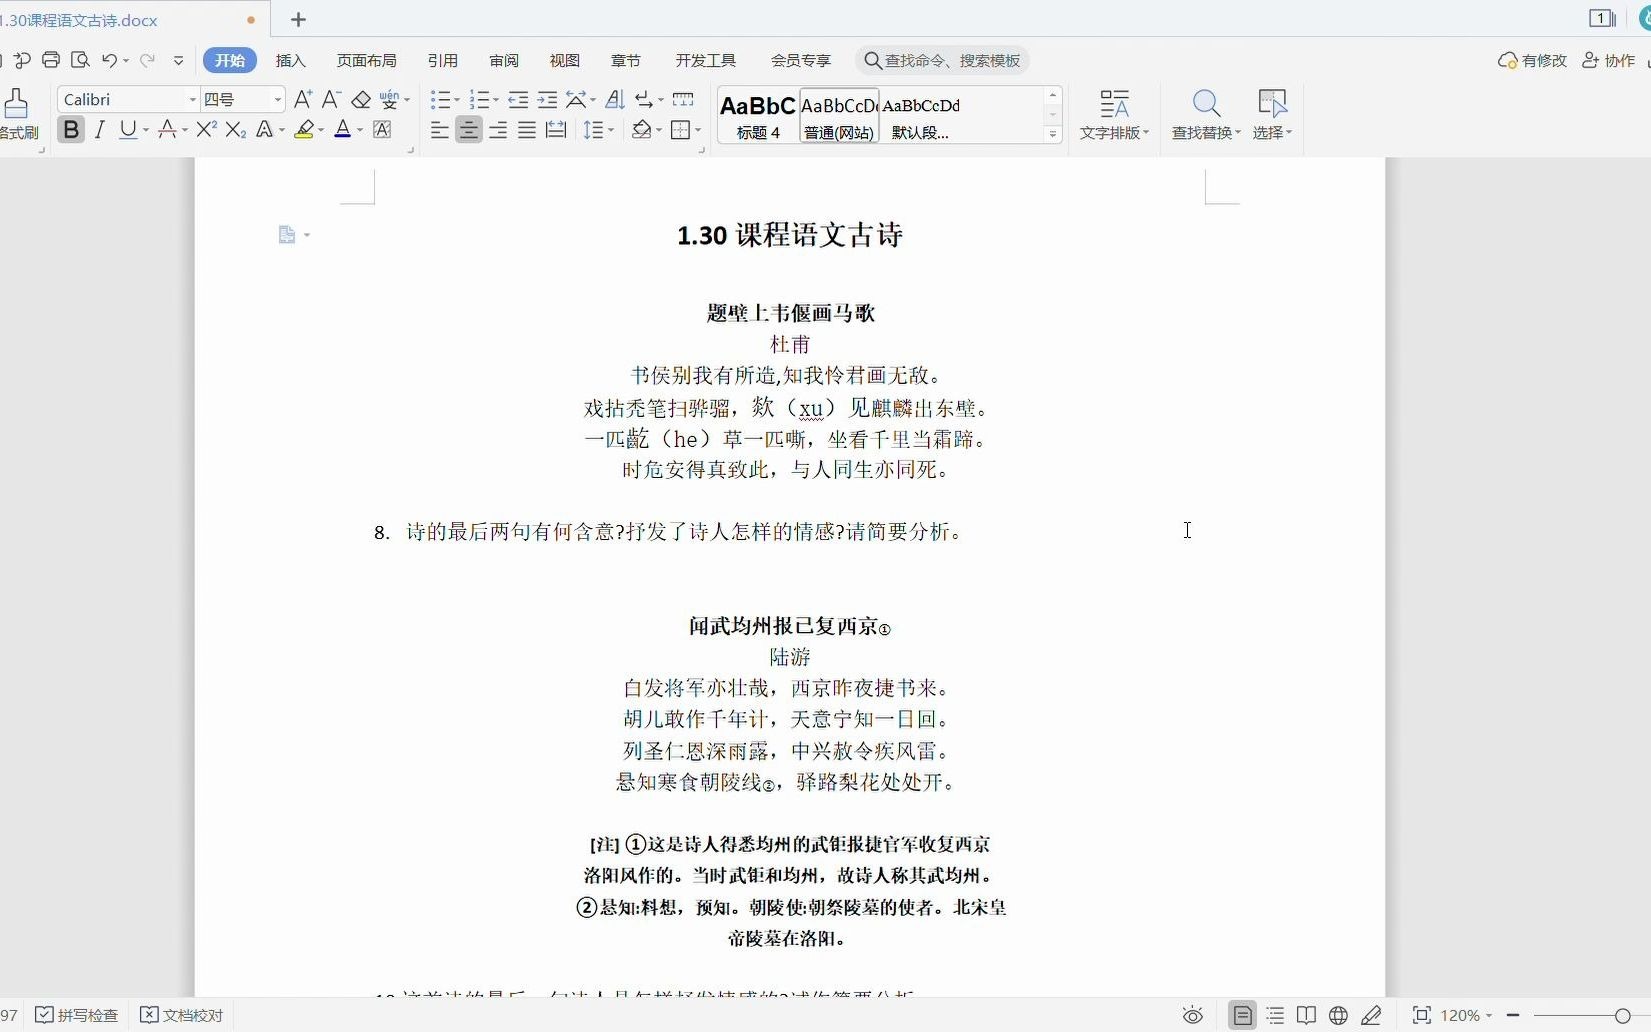Open the print preview icon
This screenshot has height=1032, width=1651.
pyautogui.click(x=81, y=60)
